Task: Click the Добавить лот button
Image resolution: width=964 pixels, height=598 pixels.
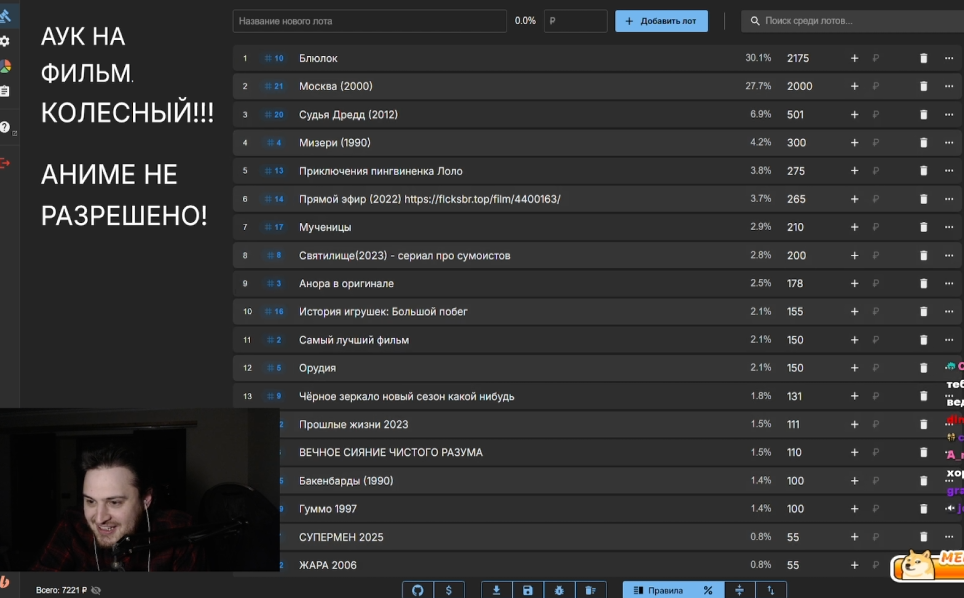Action: coord(661,21)
